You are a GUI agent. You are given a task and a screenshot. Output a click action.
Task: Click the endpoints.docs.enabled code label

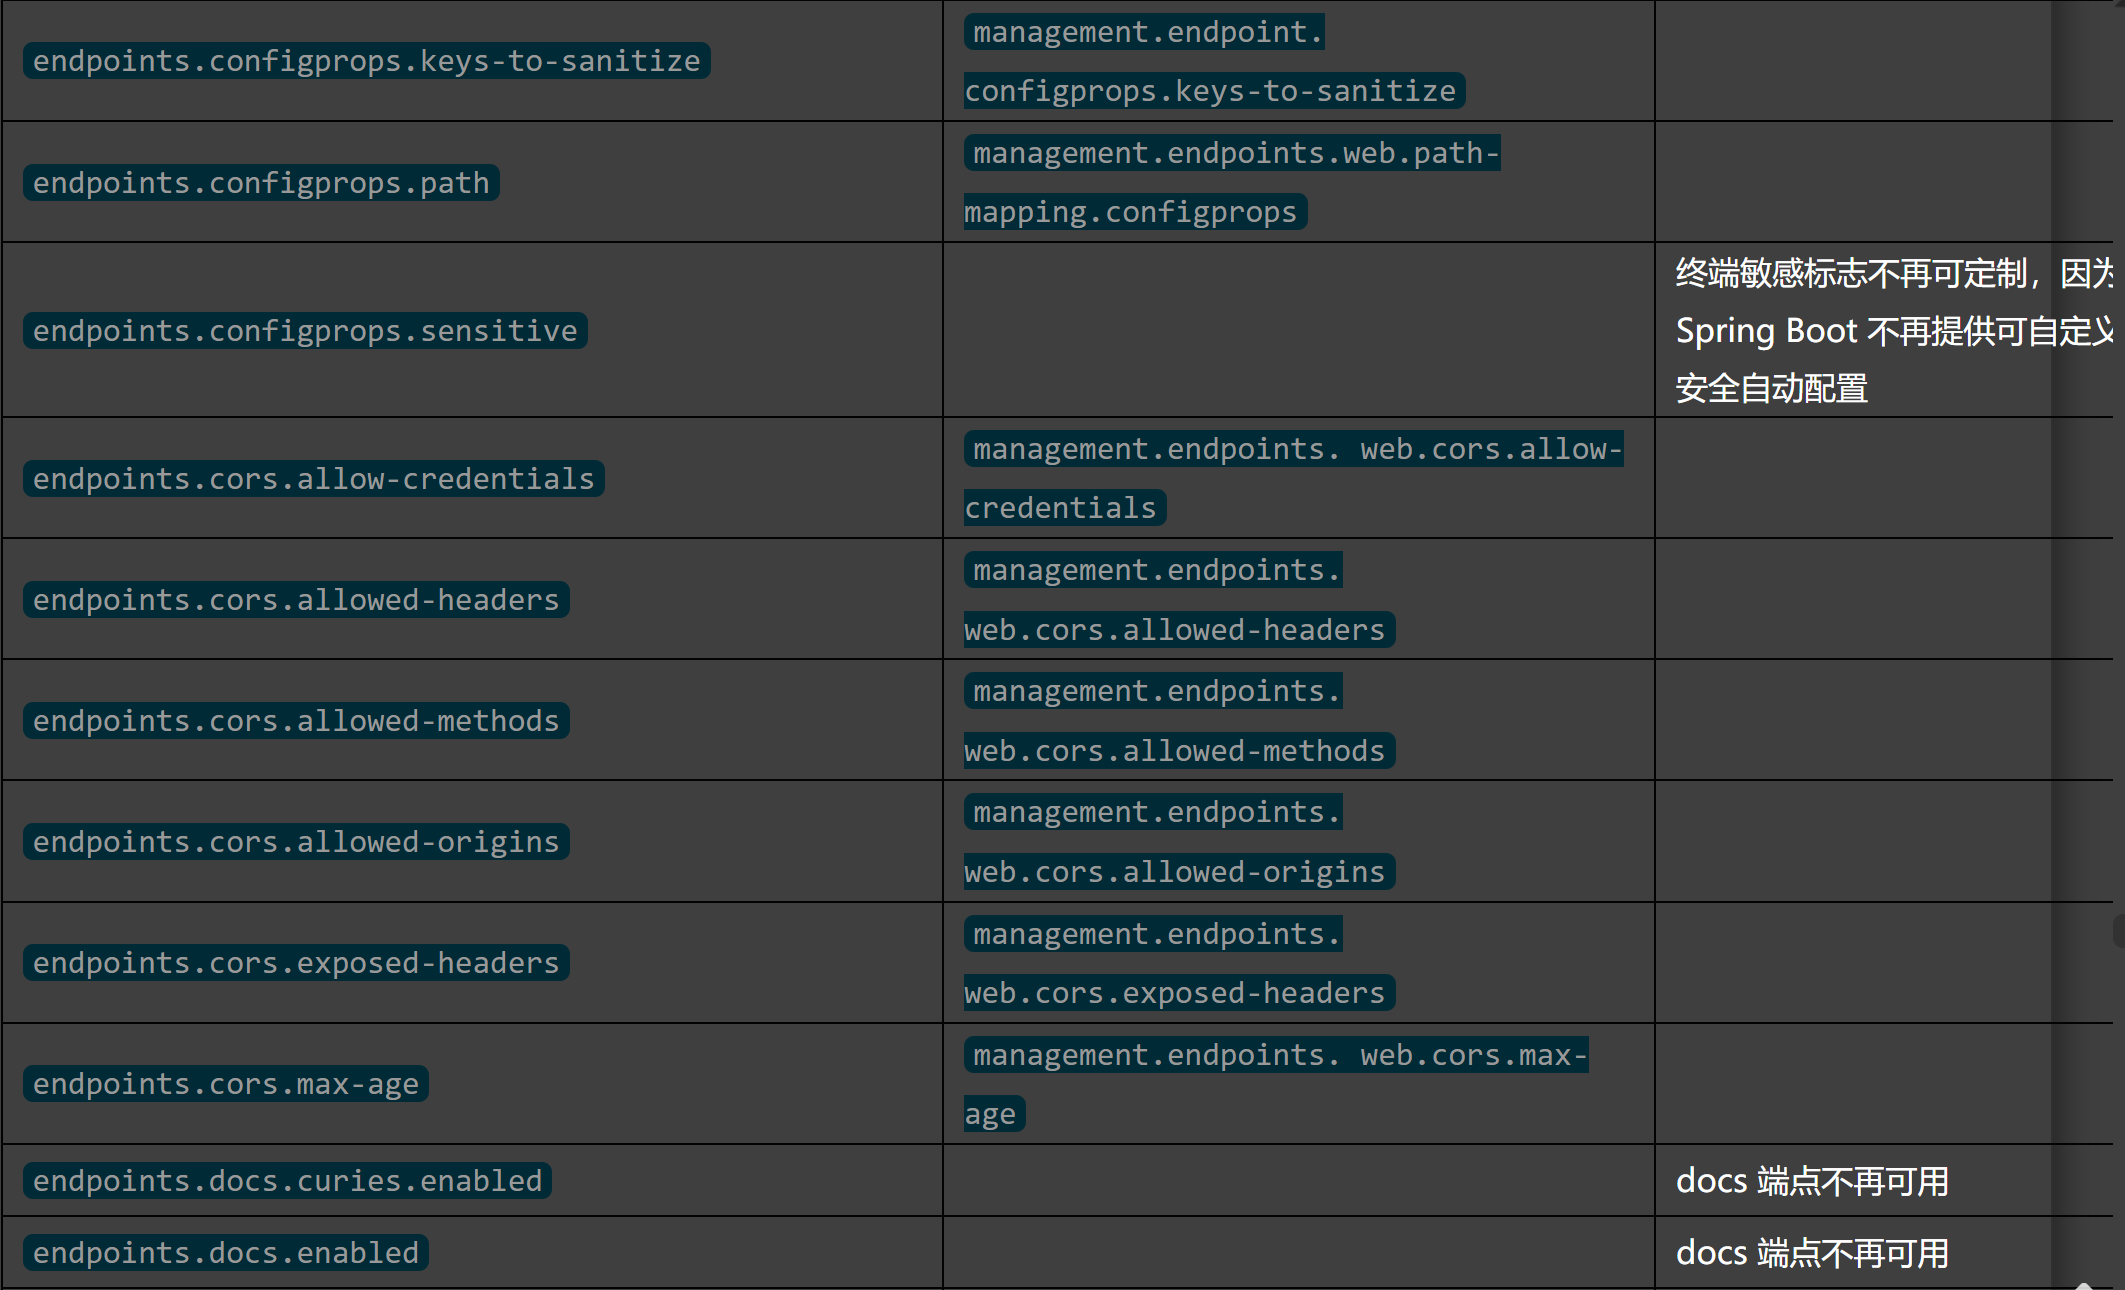pos(226,1253)
